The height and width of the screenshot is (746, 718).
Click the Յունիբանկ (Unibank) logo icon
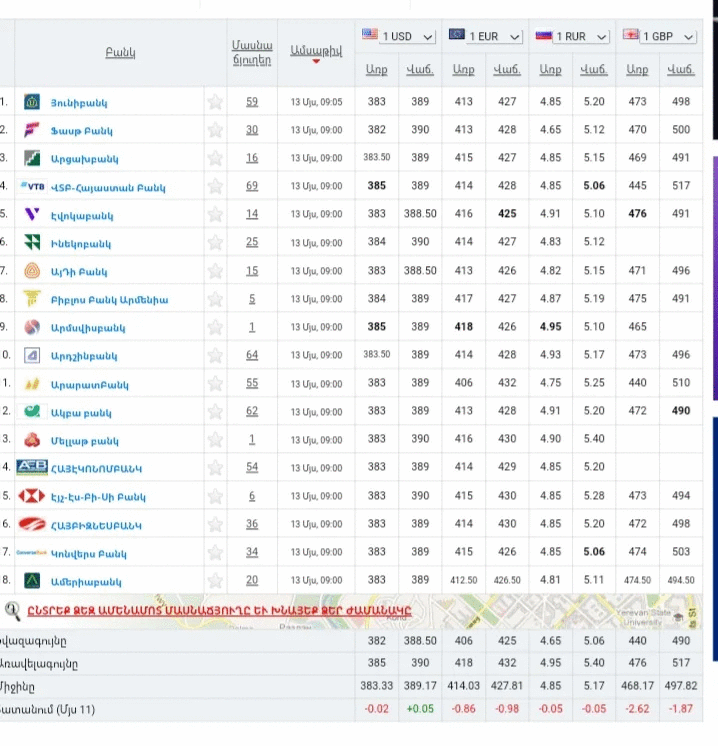pyautogui.click(x=32, y=102)
